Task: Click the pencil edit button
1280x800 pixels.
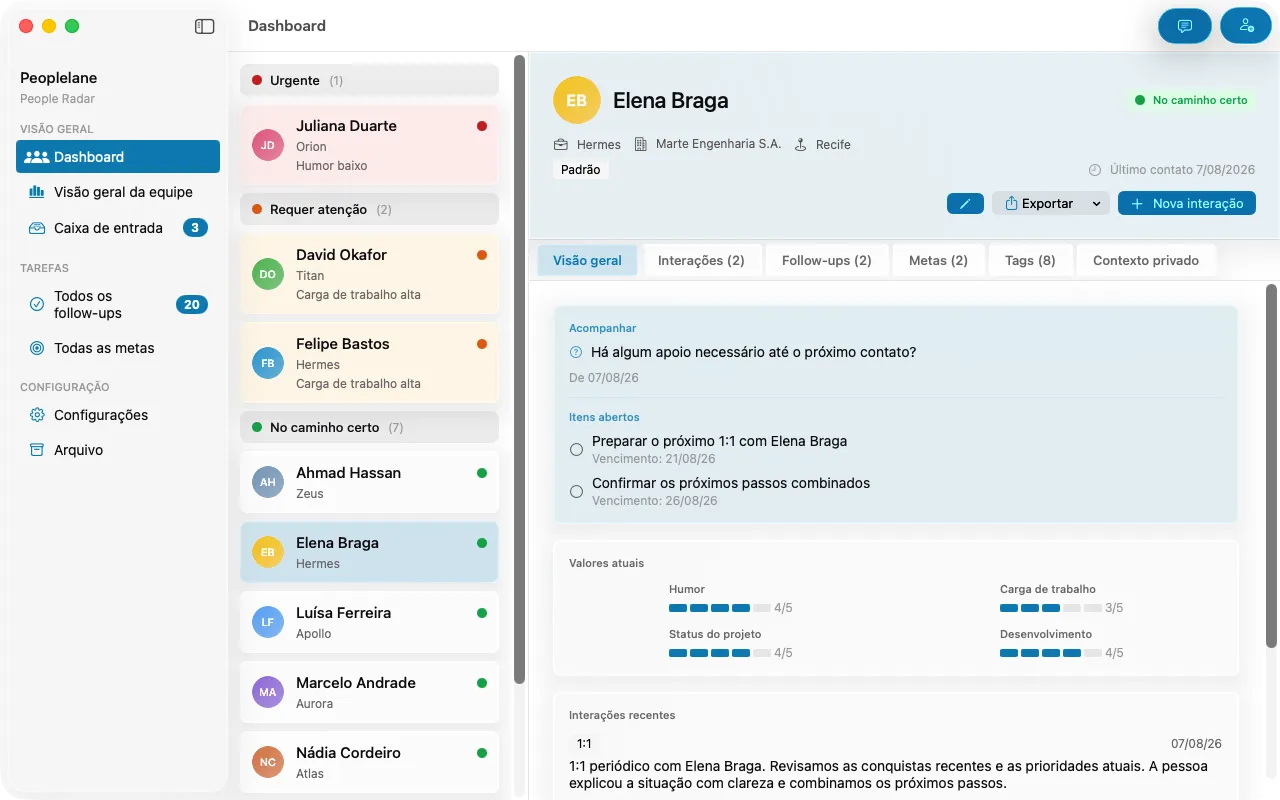Action: click(x=965, y=203)
